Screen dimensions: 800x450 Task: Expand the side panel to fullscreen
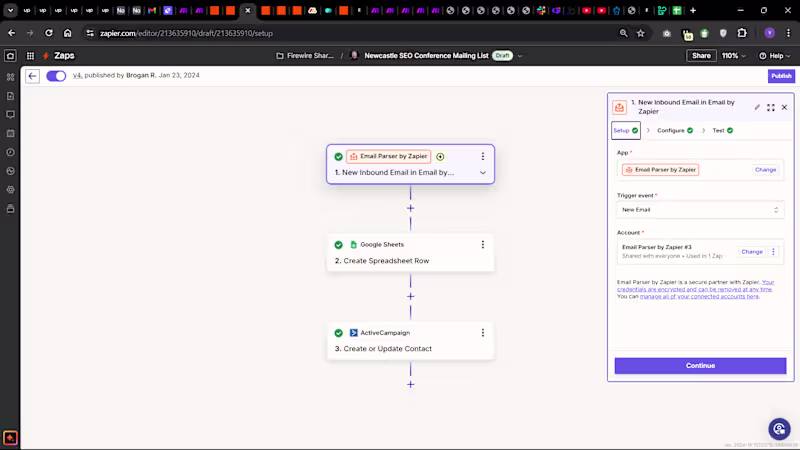770,107
